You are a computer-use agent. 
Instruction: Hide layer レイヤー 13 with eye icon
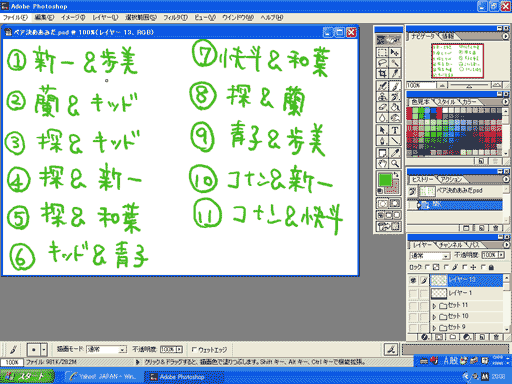[413, 280]
